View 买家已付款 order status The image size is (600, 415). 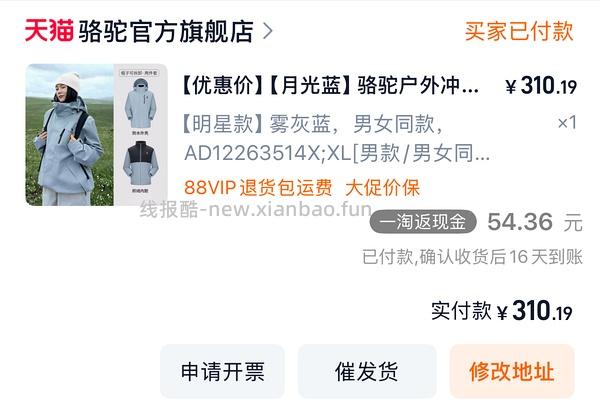[x=519, y=31]
